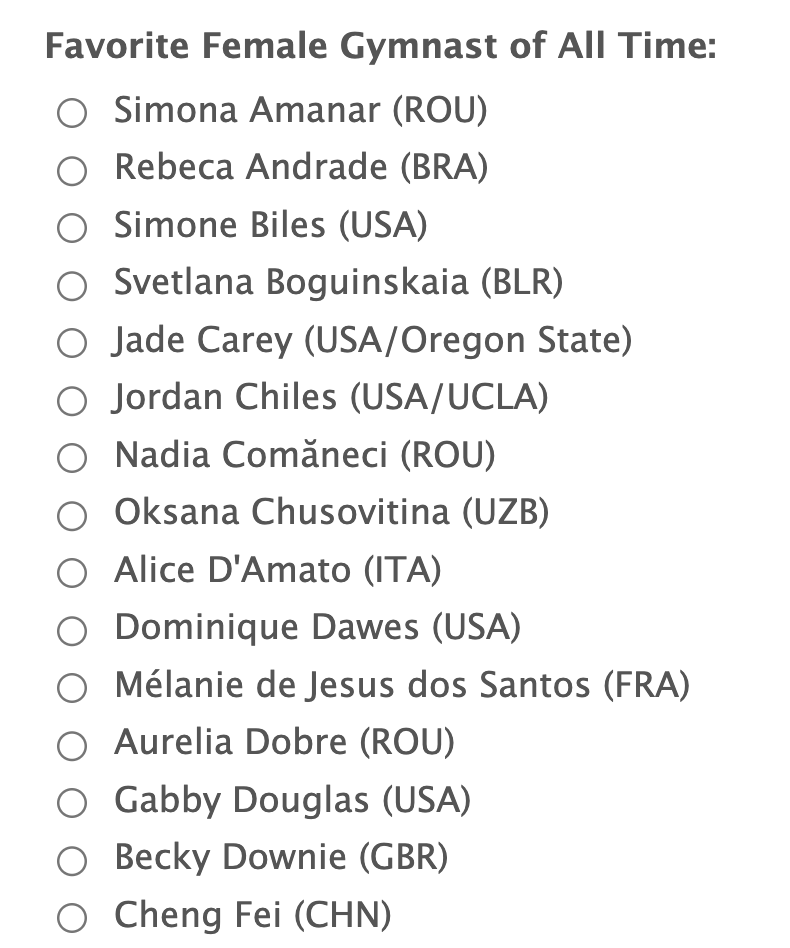
Task: Select Jordan Chiles (USA/UCLA) option
Action: click(x=72, y=401)
